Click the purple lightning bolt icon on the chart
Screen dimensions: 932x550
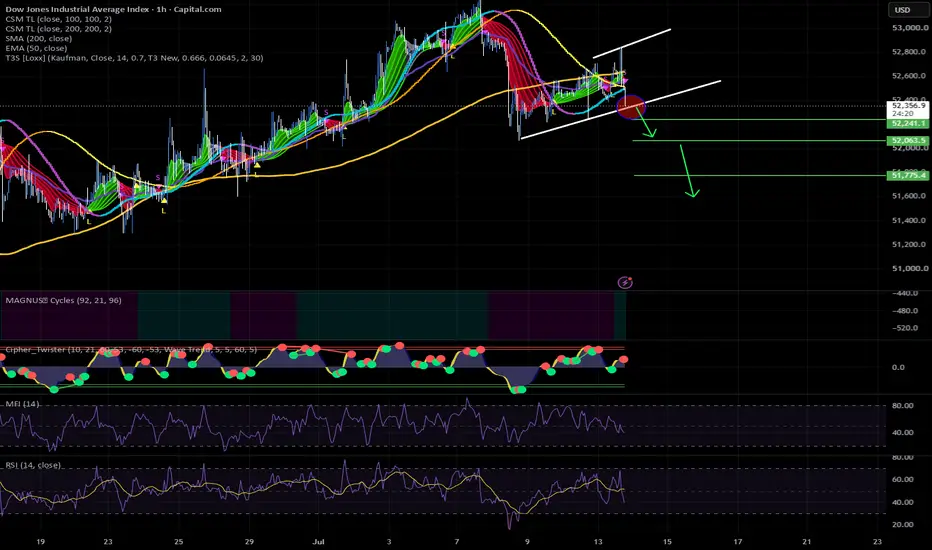pyautogui.click(x=625, y=282)
